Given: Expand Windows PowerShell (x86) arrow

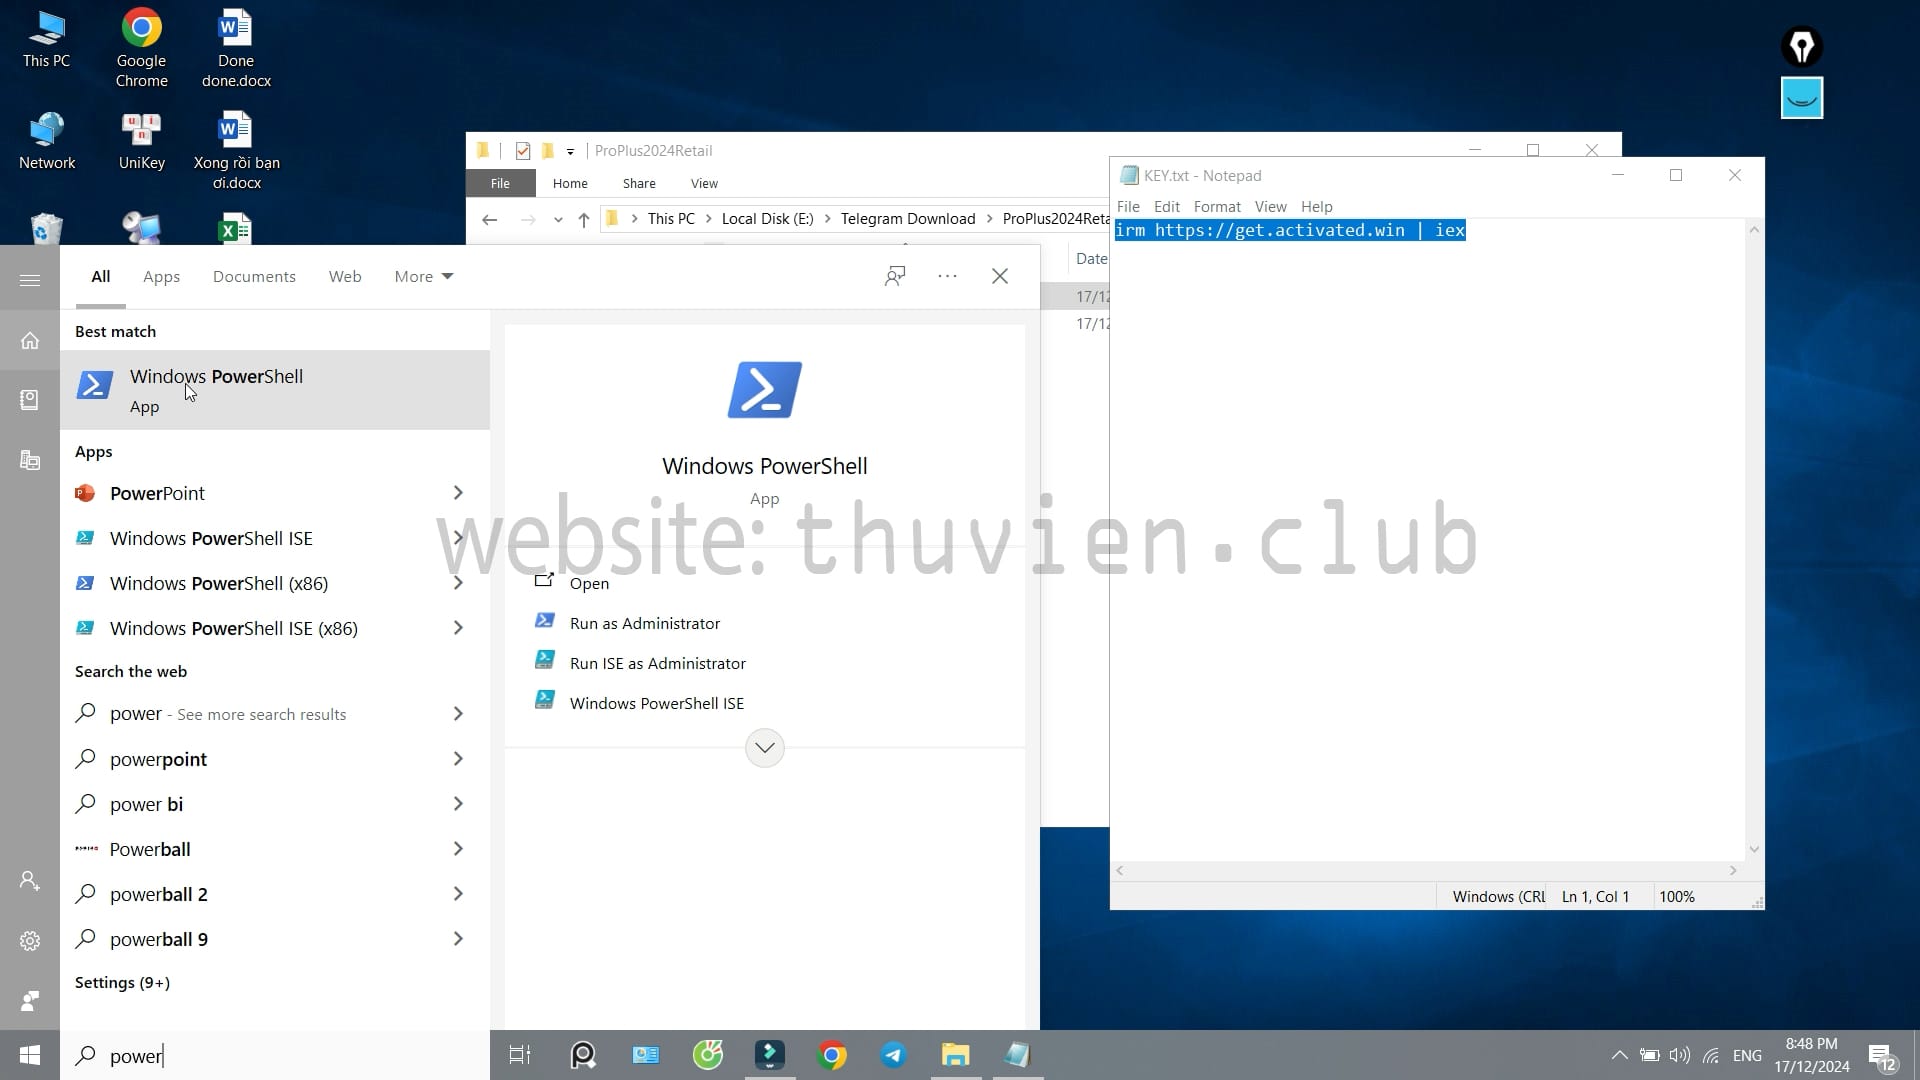Looking at the screenshot, I should click(x=458, y=583).
